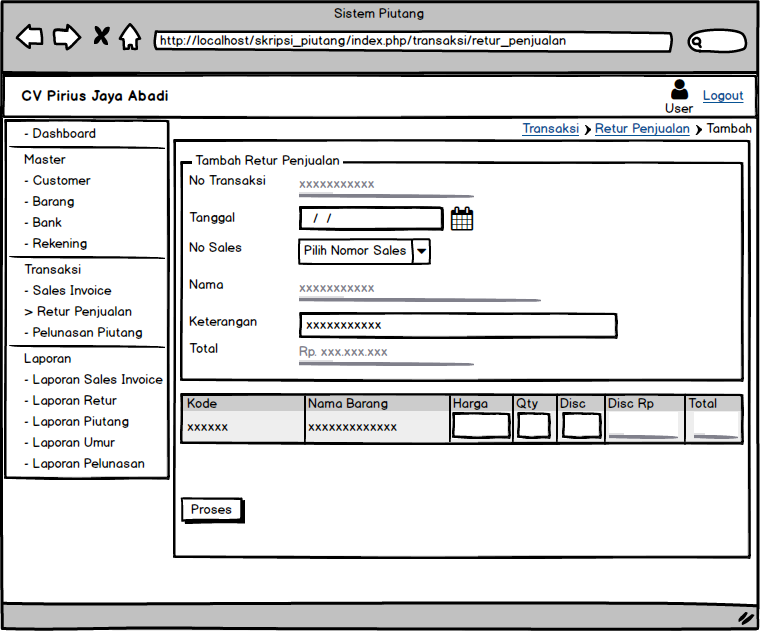Open Rekening in the sidebar
Image resolution: width=760 pixels, height=631 pixels.
(x=56, y=243)
